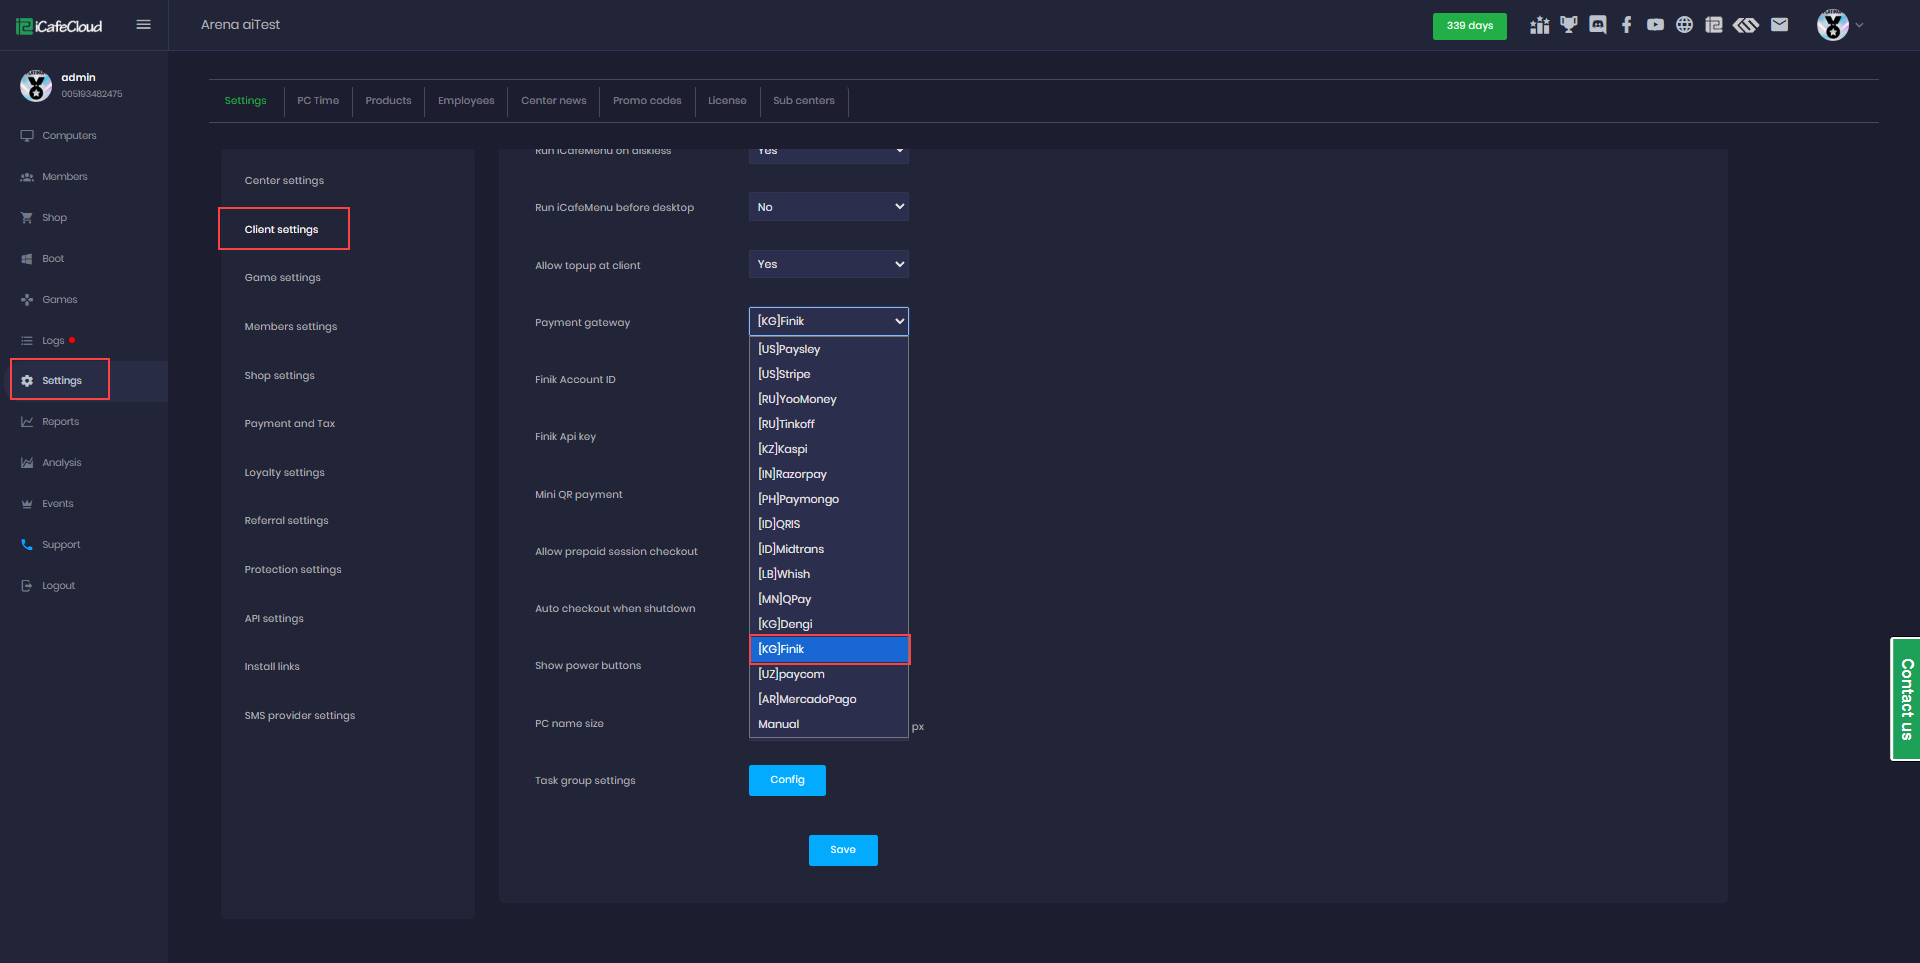This screenshot has height=963, width=1920.
Task: Click the hamburger menu icon
Action: click(143, 25)
